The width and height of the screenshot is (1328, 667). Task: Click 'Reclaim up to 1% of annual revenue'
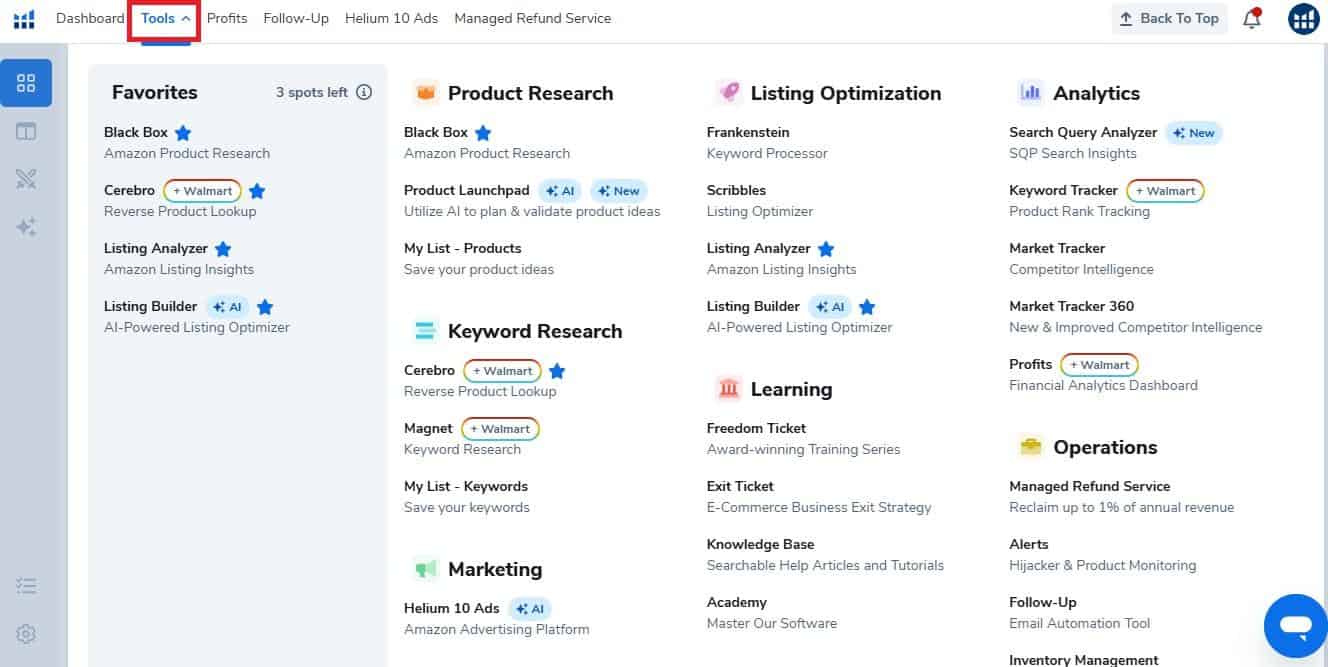click(x=1122, y=507)
